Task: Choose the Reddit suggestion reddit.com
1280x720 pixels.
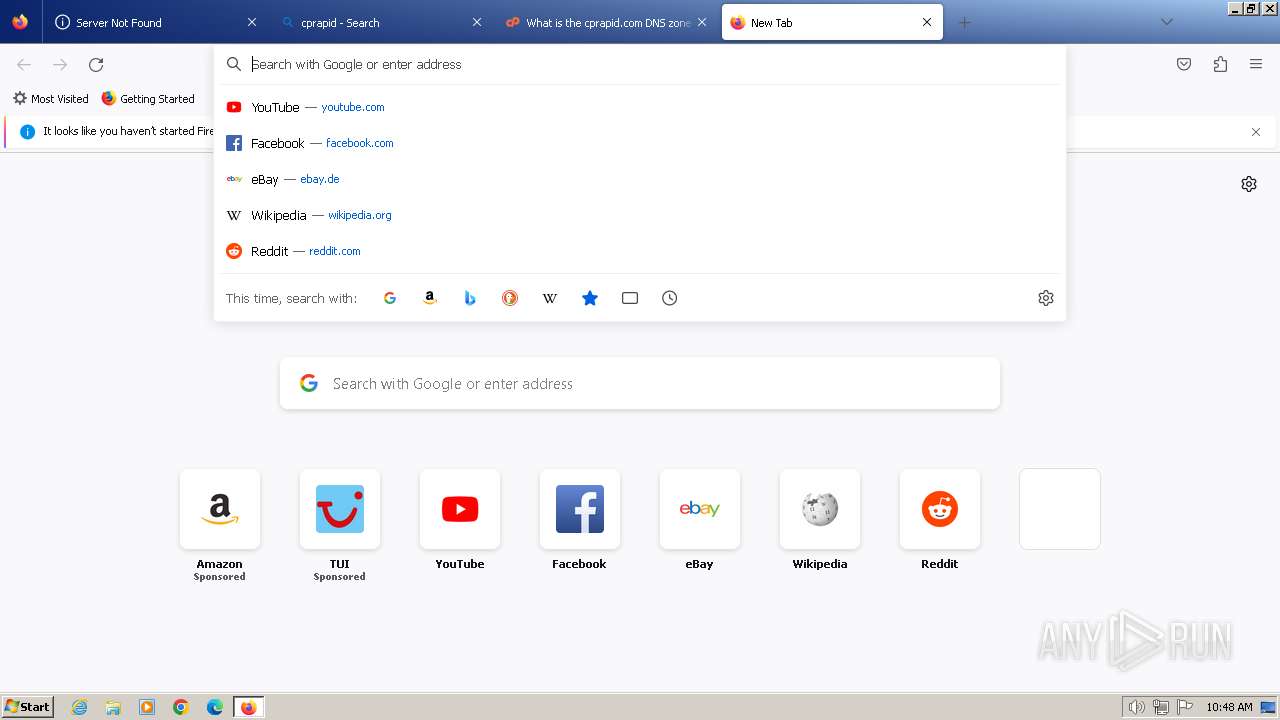Action: click(x=640, y=251)
